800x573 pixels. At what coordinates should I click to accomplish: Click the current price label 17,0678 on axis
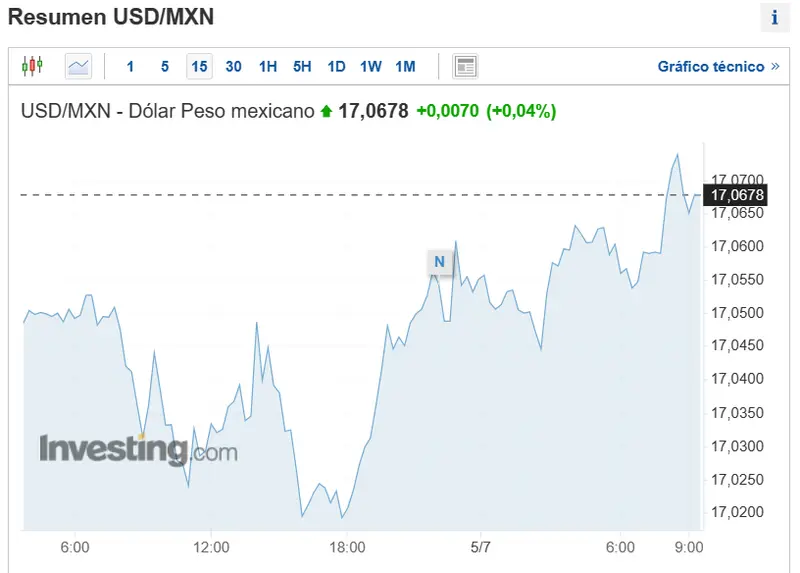(x=738, y=195)
